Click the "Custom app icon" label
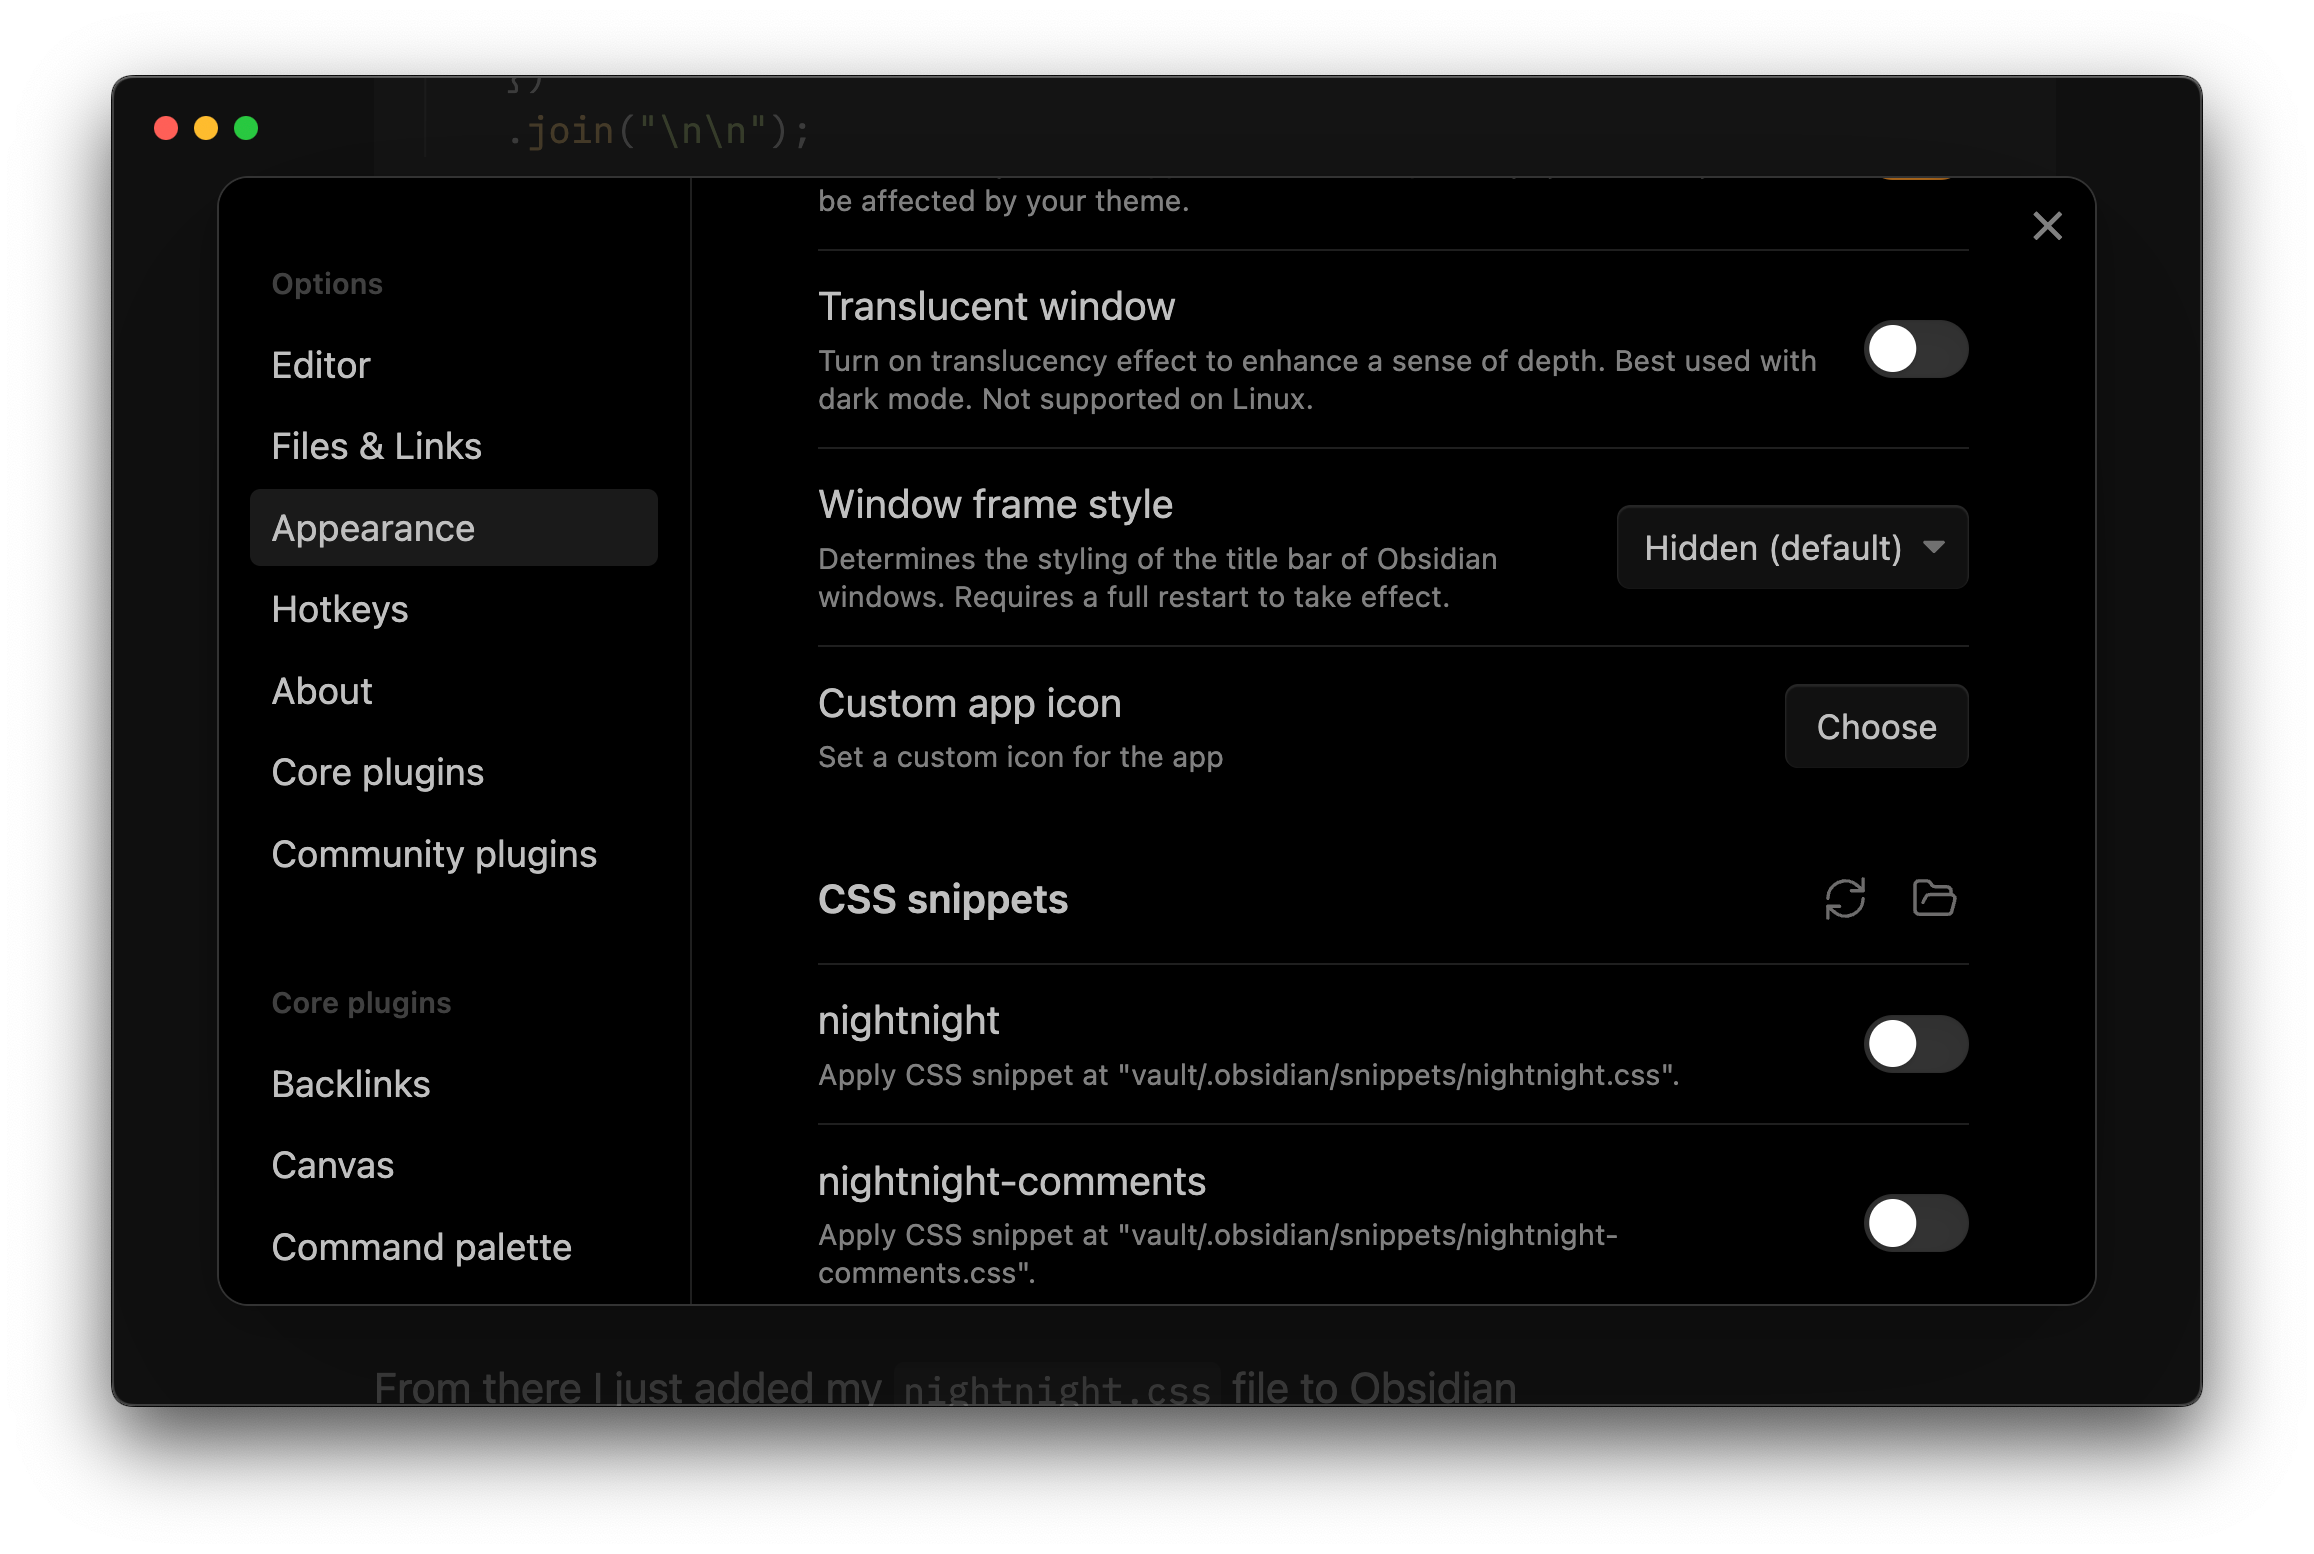Screen dimensions: 2314x1554 (x=969, y=703)
